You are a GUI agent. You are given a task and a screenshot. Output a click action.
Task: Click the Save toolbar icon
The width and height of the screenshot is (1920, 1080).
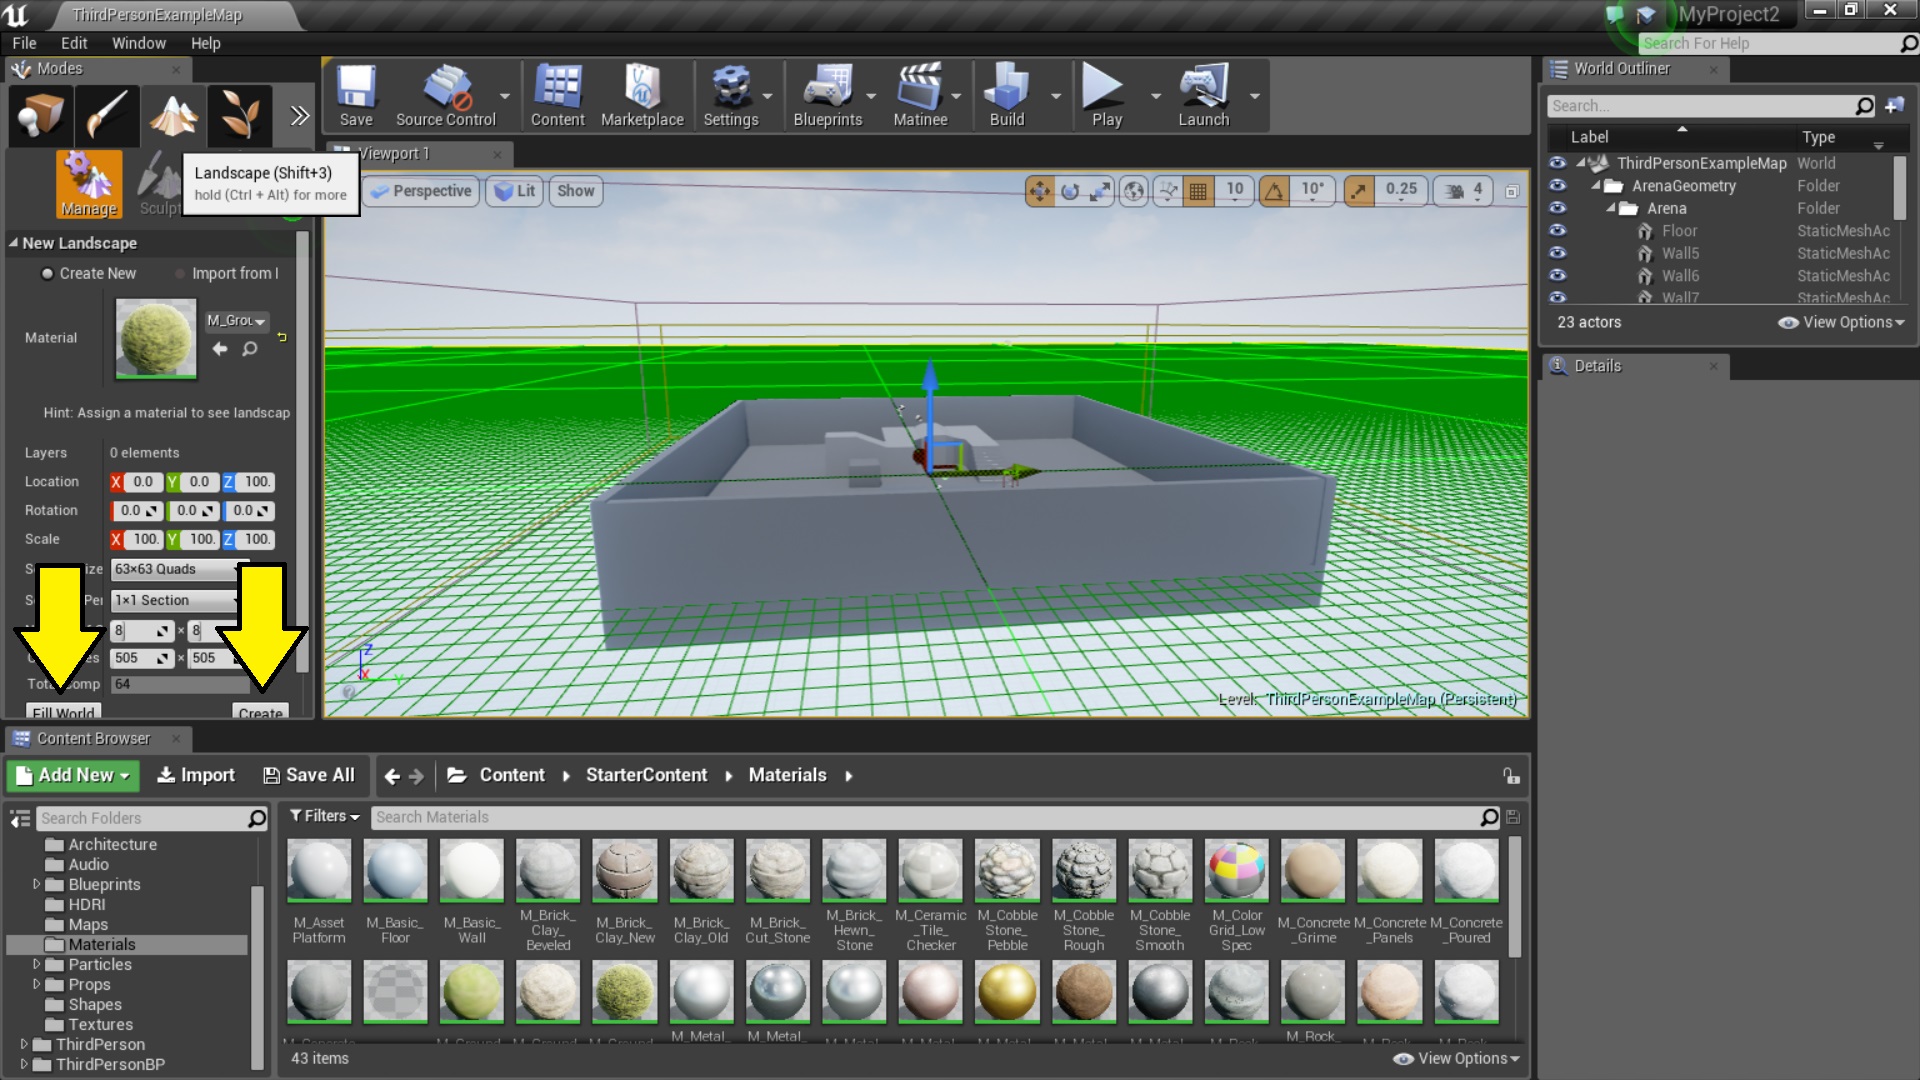click(356, 96)
